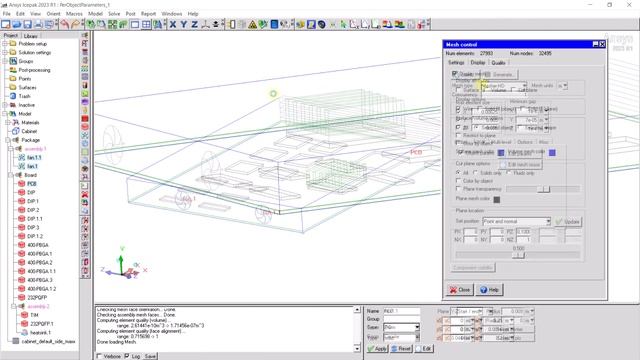Screen dimensions: 640x360
Task: Click the Name input field in edit panel
Action: tap(401, 311)
